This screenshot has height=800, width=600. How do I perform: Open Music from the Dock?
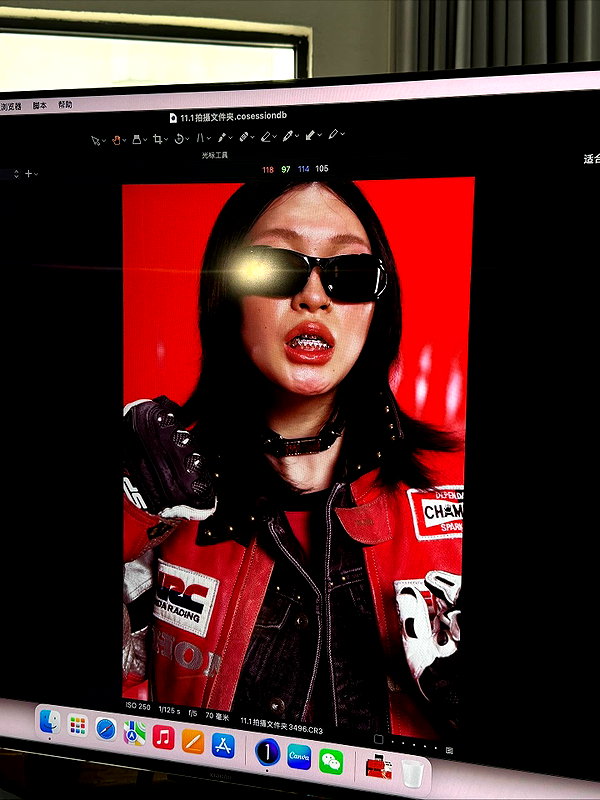click(x=163, y=738)
